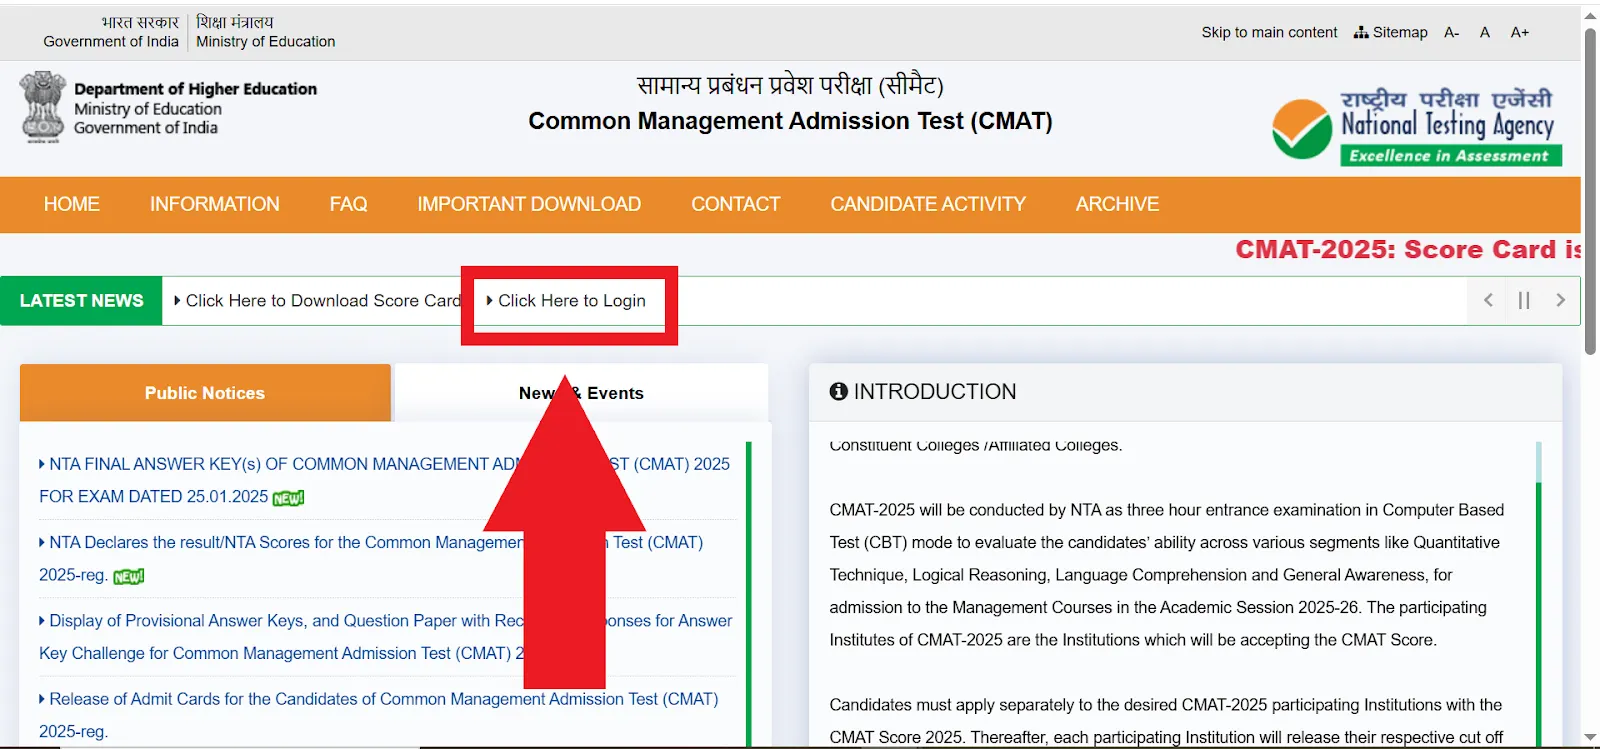Viewport: 1600px width, 749px height.
Task: Open the IMPORTANT DOWNLOAD menu
Action: click(x=529, y=204)
